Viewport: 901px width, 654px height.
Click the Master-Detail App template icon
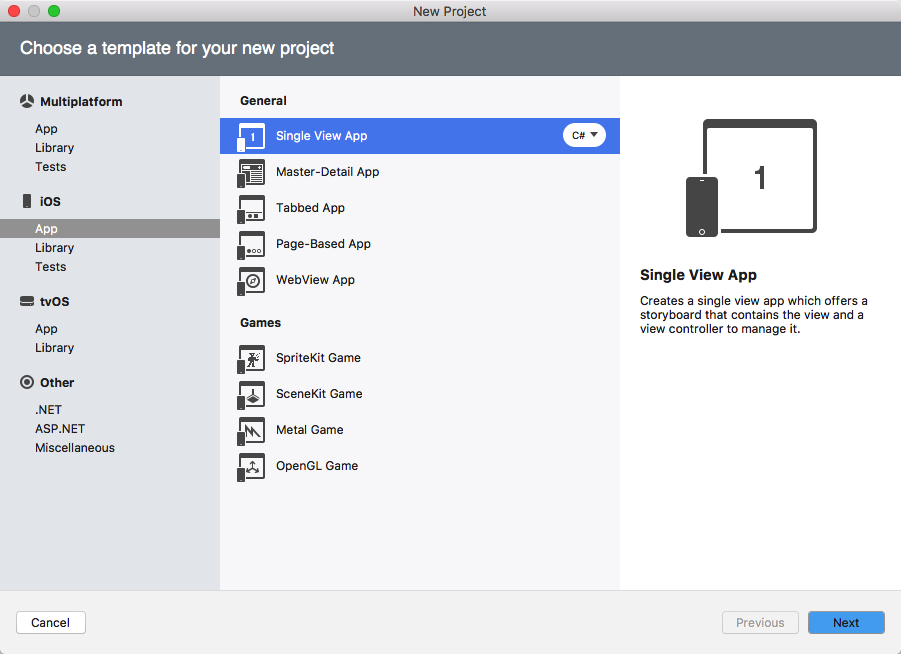point(252,172)
